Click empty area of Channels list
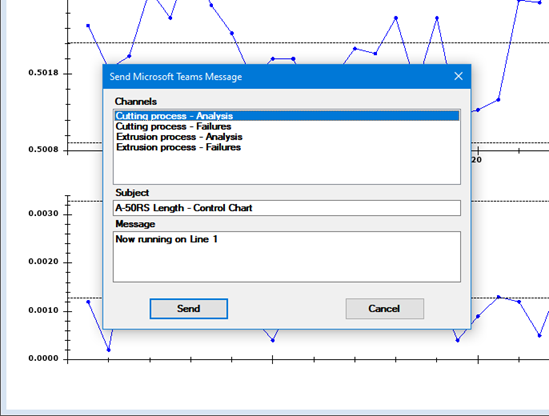The height and width of the screenshot is (416, 549). (286, 168)
